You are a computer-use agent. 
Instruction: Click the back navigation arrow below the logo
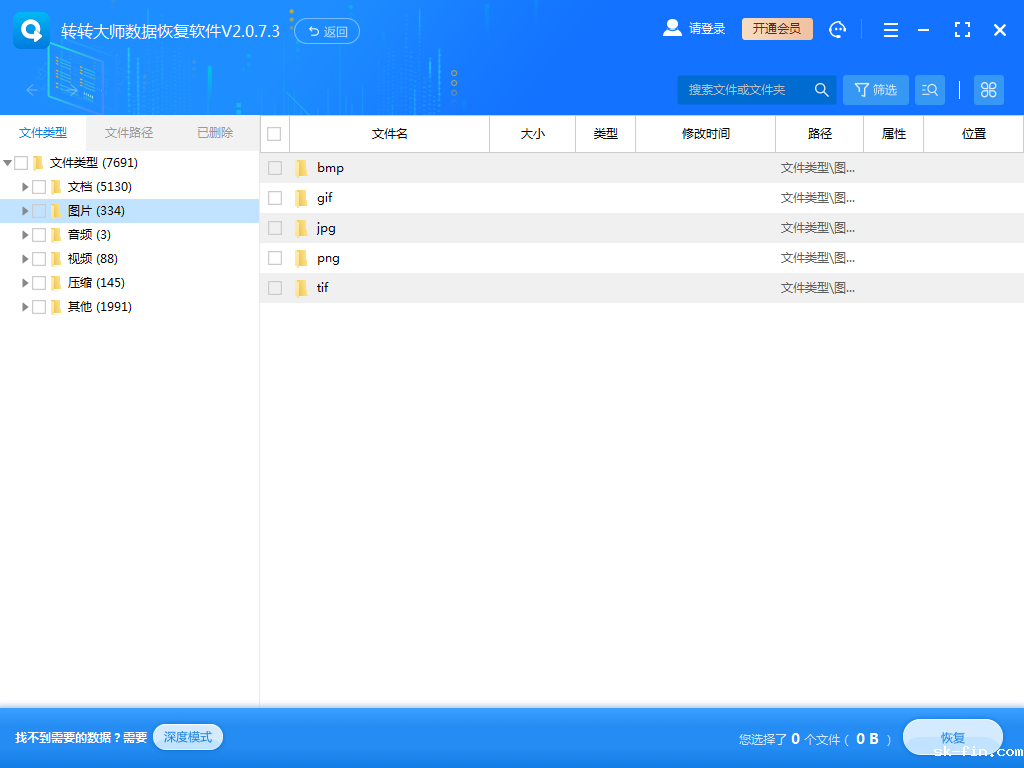(30, 90)
